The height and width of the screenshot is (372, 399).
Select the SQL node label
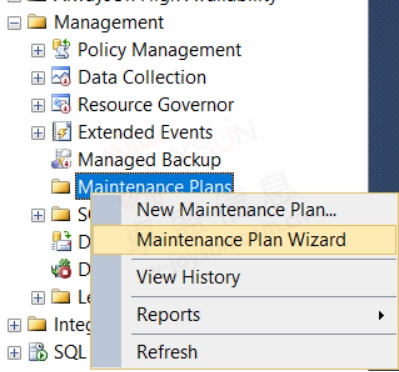70,352
